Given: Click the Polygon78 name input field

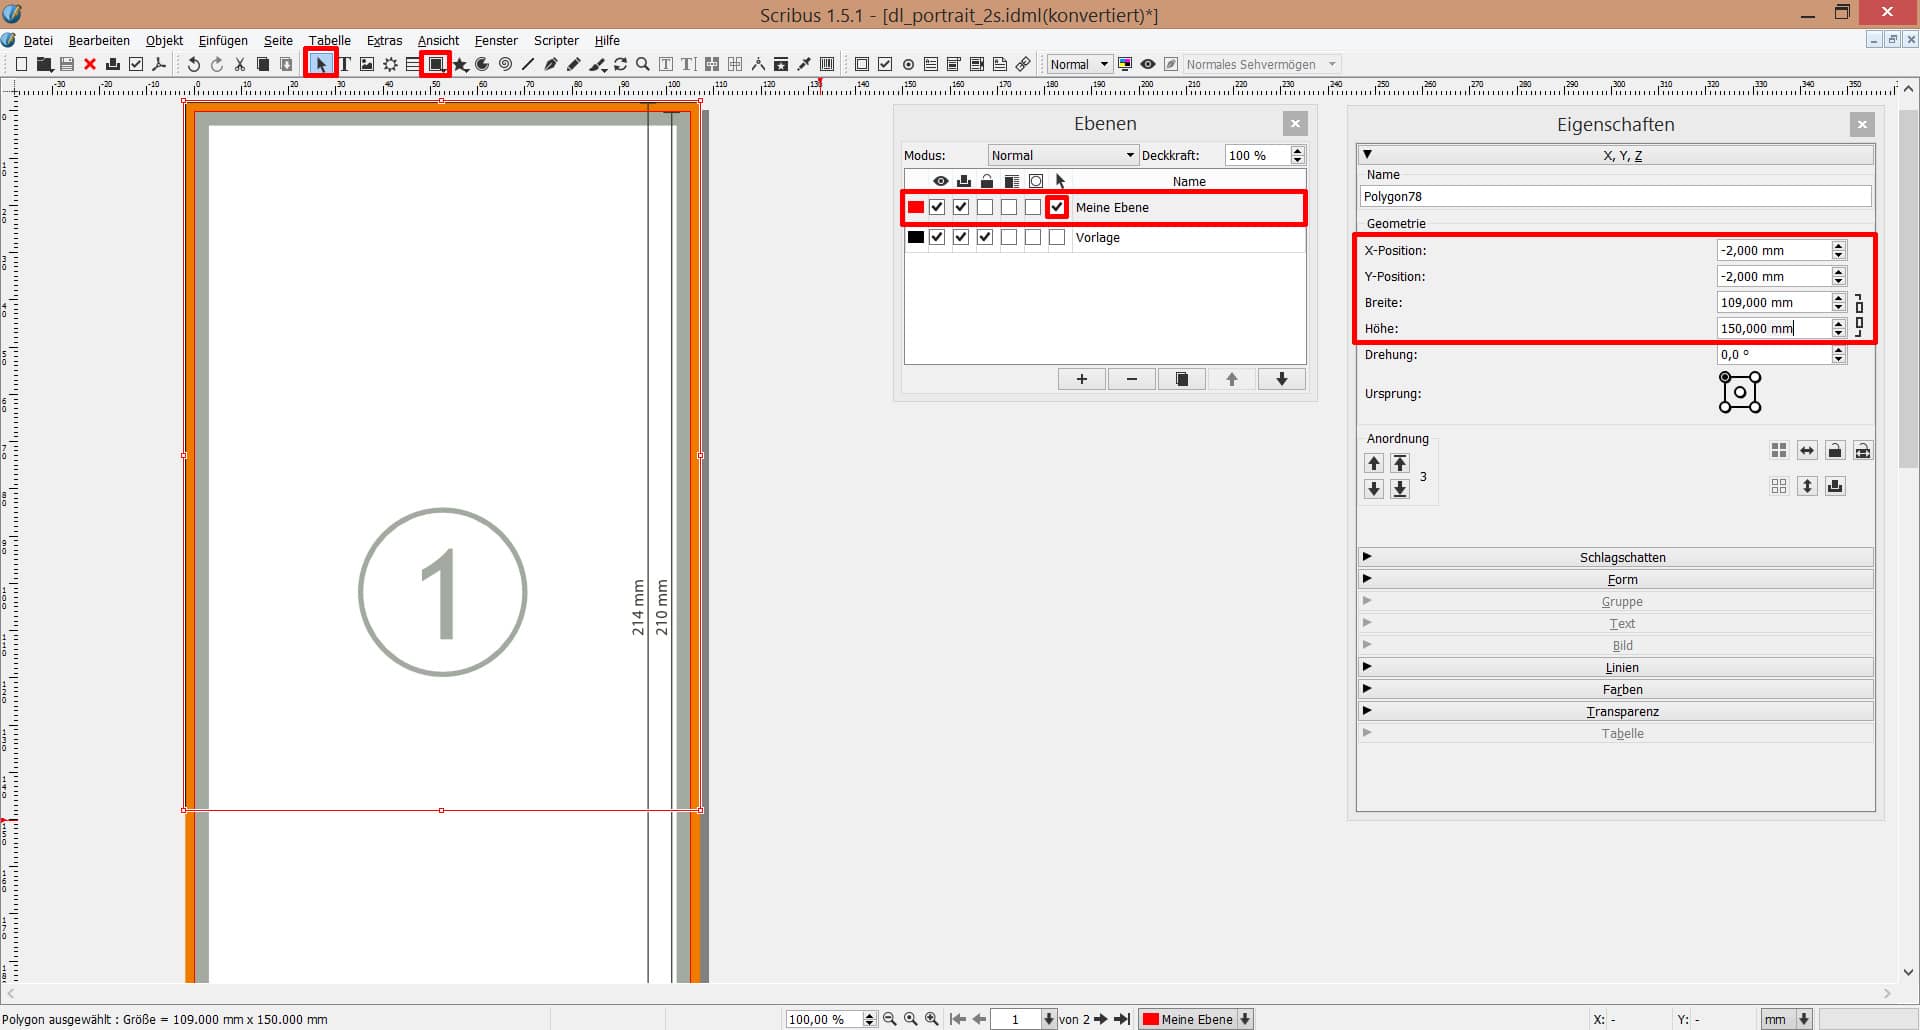Looking at the screenshot, I should coord(1614,196).
